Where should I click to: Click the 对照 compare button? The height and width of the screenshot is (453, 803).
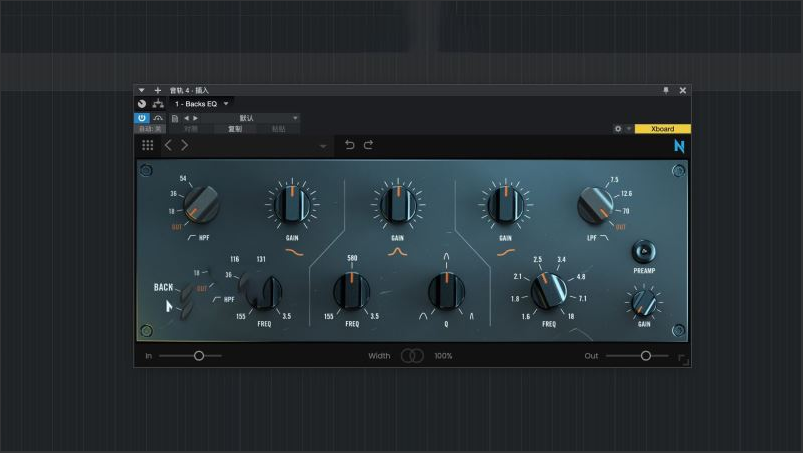pyautogui.click(x=191, y=129)
